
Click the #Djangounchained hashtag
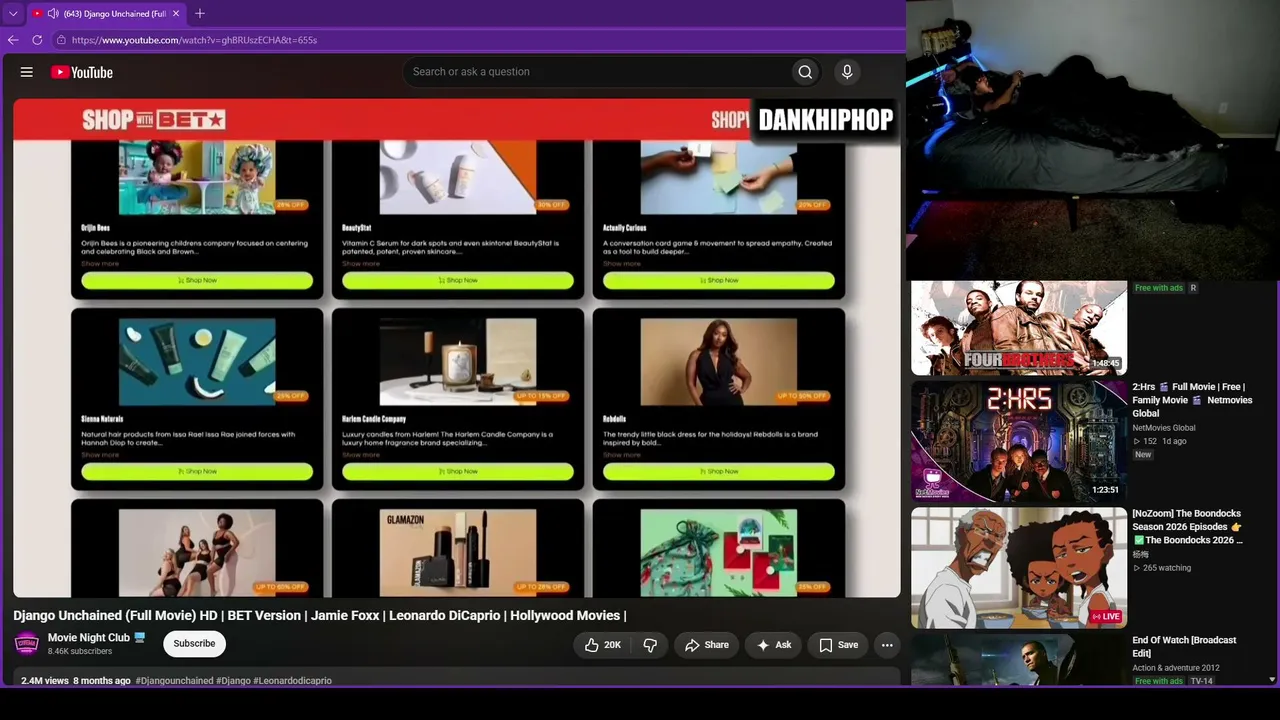175,681
